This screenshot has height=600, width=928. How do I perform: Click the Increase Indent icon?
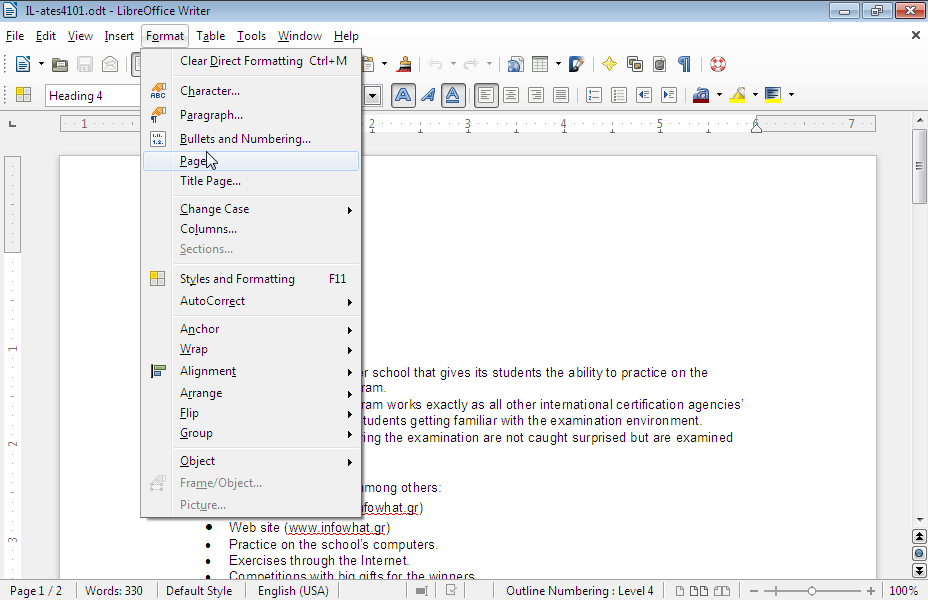click(669, 96)
